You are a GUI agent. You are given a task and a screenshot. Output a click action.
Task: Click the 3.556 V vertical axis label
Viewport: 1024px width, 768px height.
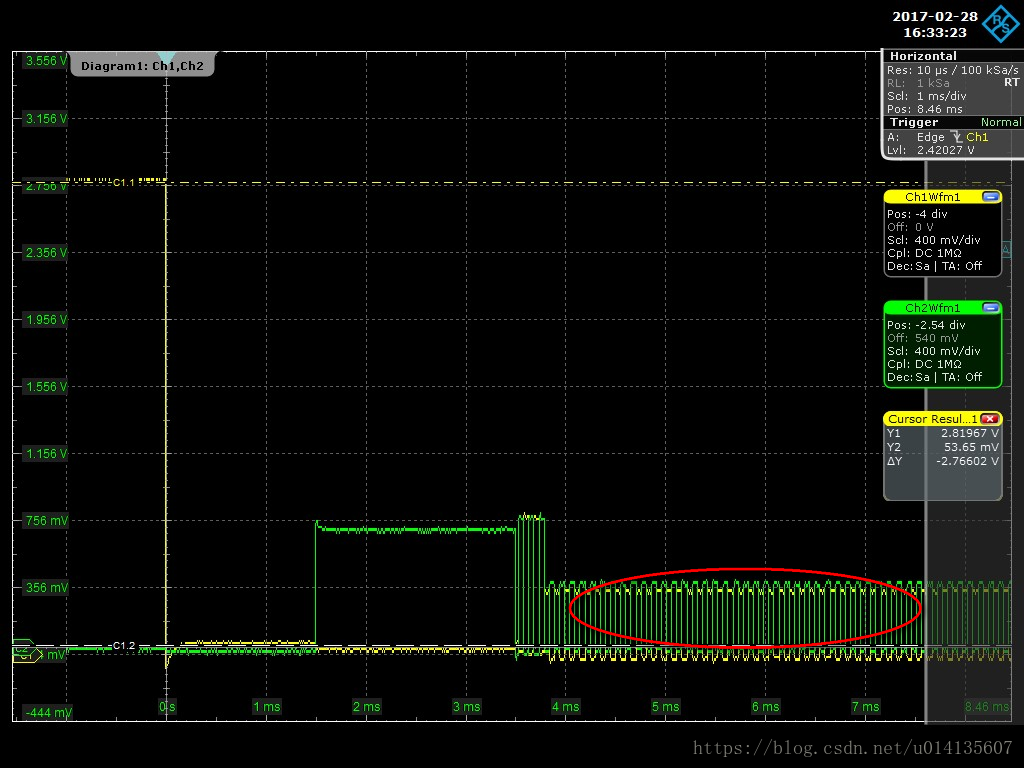[46, 61]
